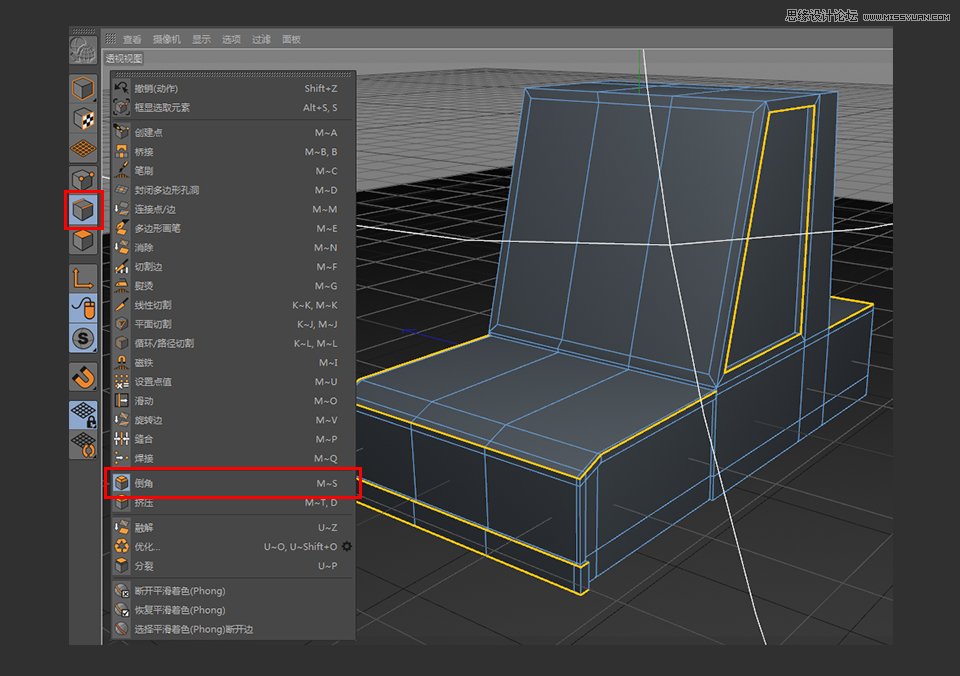Click the 透视视图 perspective view tab
The height and width of the screenshot is (676, 960).
click(x=122, y=58)
